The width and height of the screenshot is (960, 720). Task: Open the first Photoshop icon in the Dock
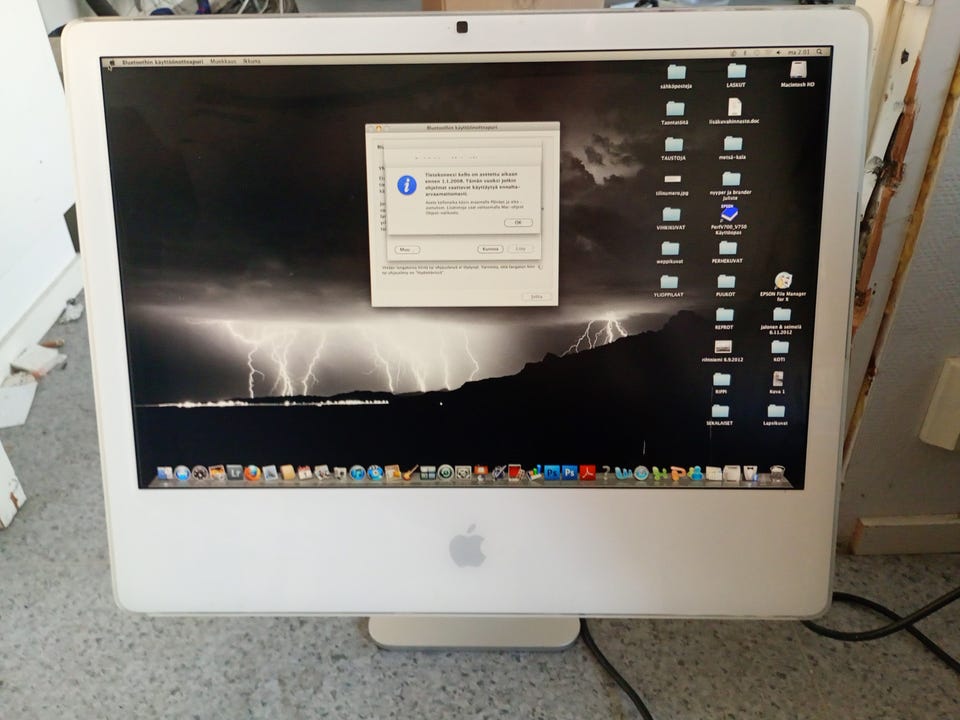tap(552, 473)
